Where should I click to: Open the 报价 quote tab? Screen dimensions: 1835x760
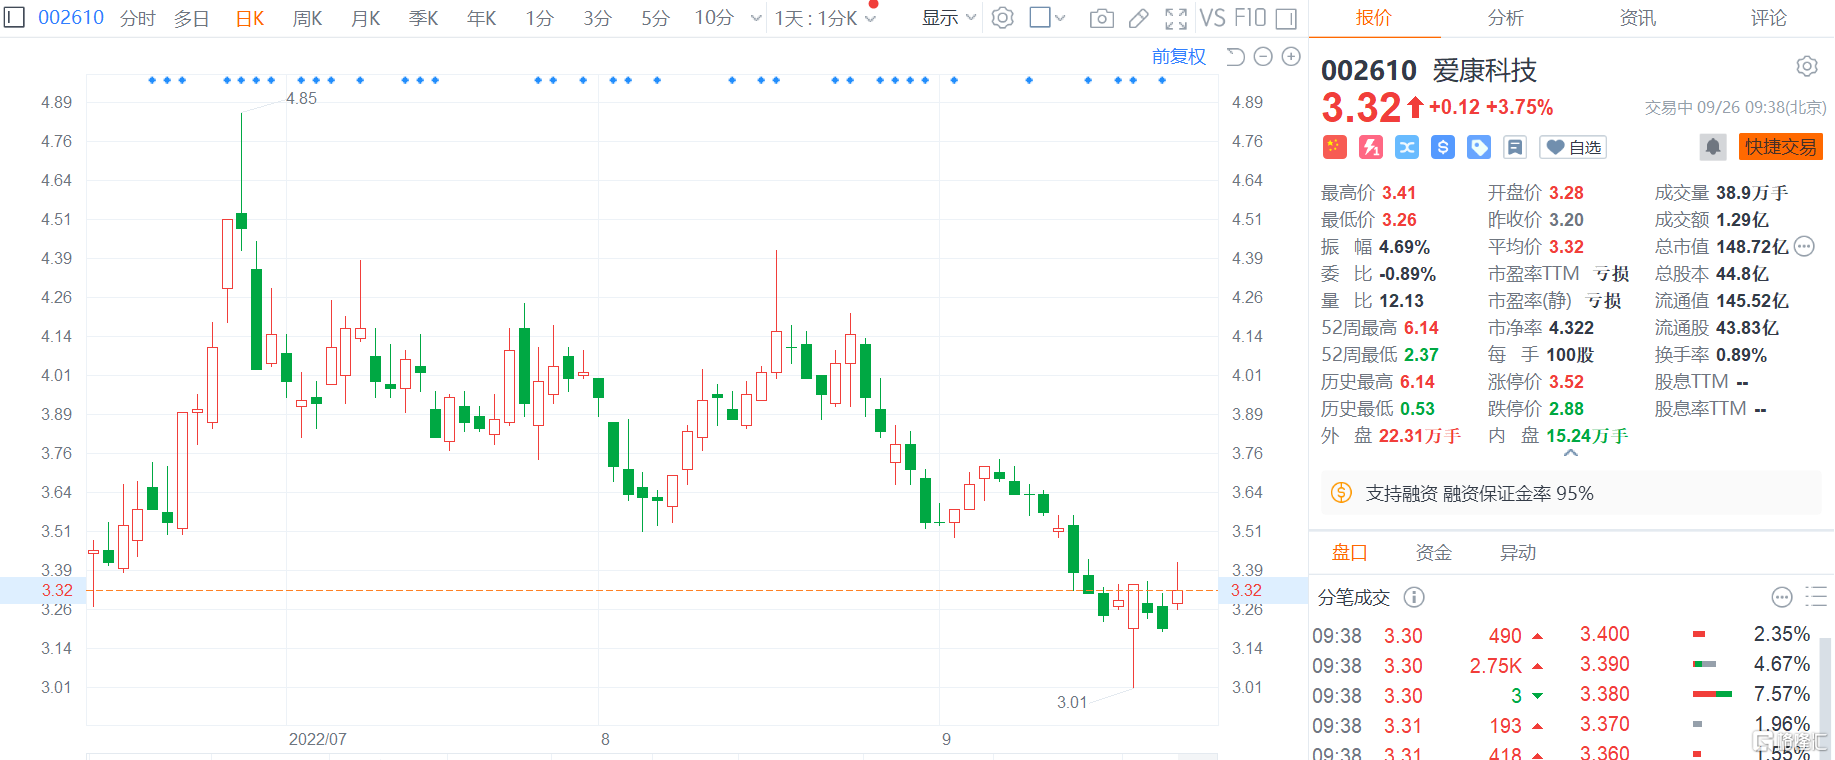pyautogui.click(x=1373, y=18)
